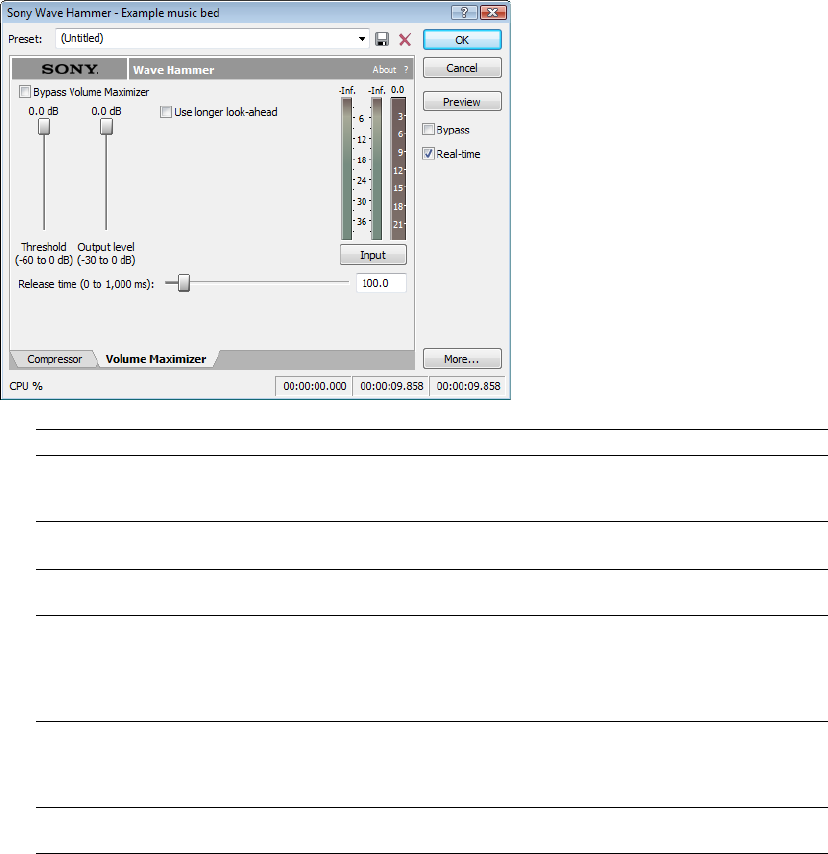The image size is (828, 854).
Task: Toggle the Bypass checkbox
Action: tap(429, 130)
